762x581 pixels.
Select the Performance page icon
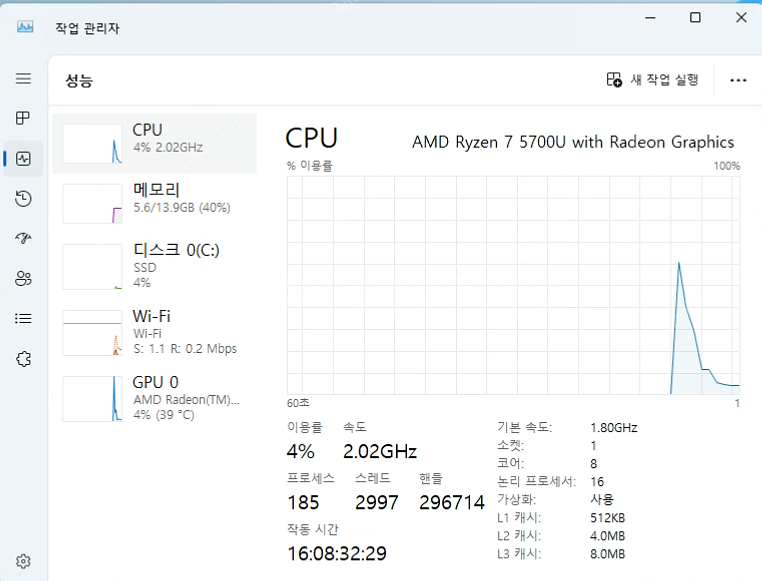23,158
